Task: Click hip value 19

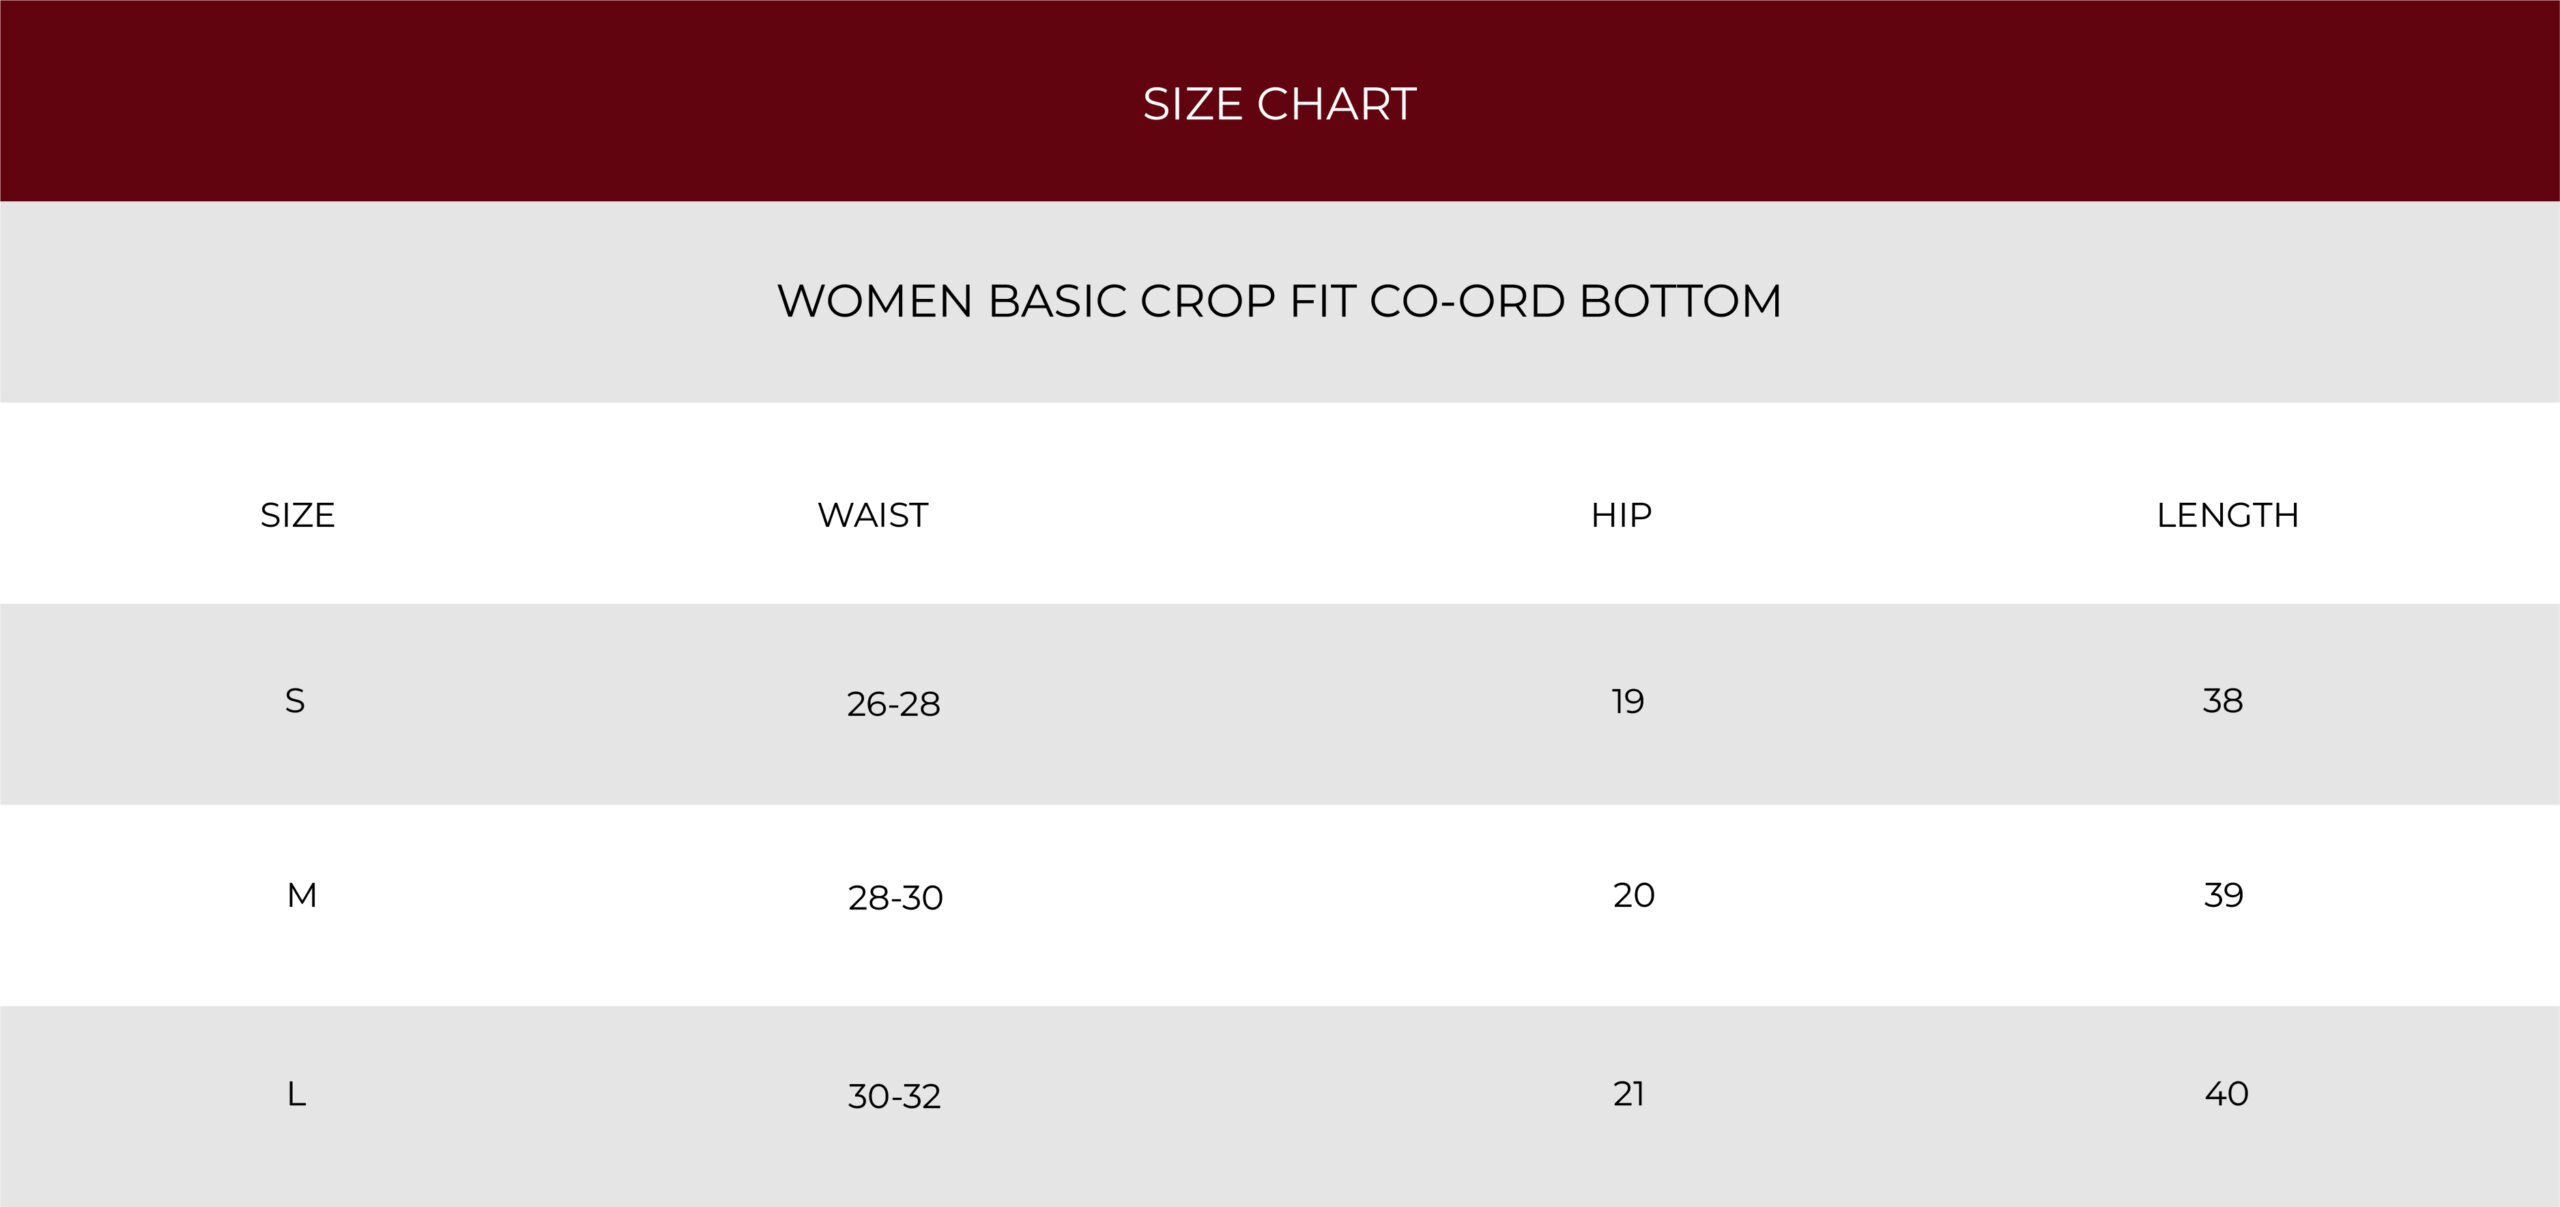Action: pyautogui.click(x=1628, y=701)
